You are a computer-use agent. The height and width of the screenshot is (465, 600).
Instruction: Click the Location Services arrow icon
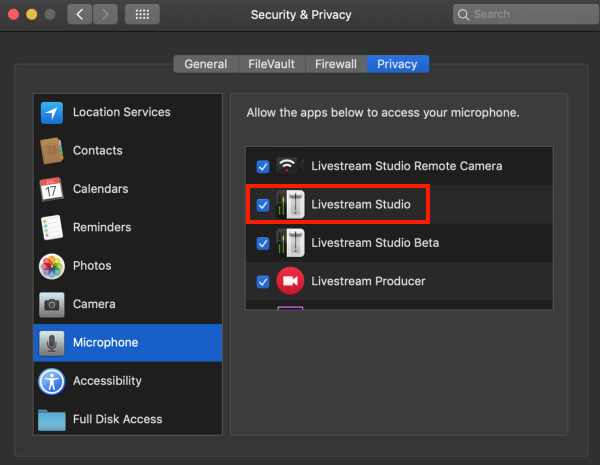point(52,113)
